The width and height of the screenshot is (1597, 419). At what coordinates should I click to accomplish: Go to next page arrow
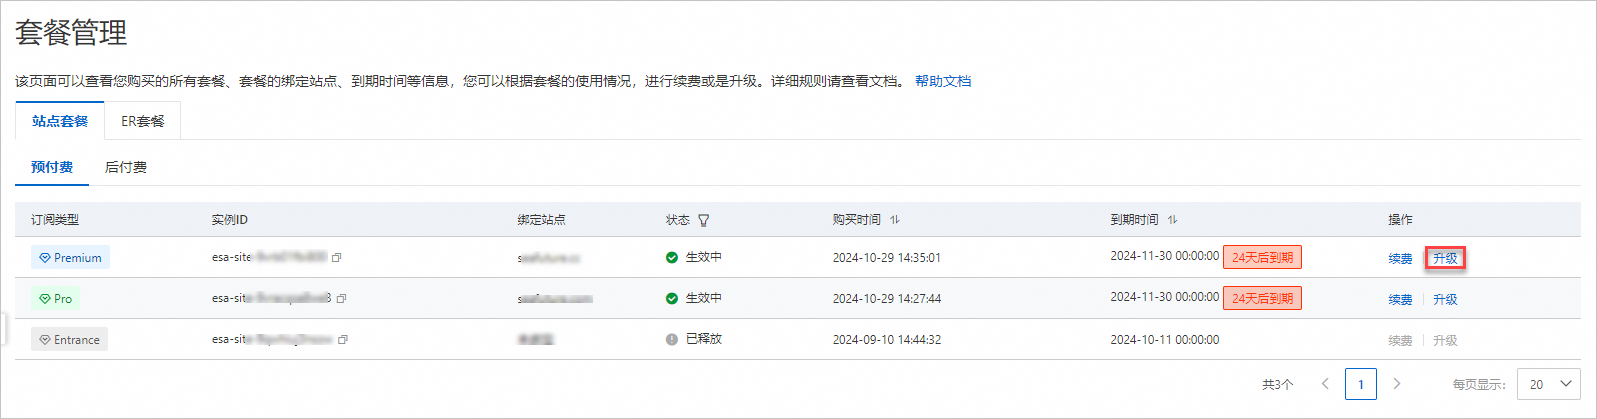pos(1397,384)
